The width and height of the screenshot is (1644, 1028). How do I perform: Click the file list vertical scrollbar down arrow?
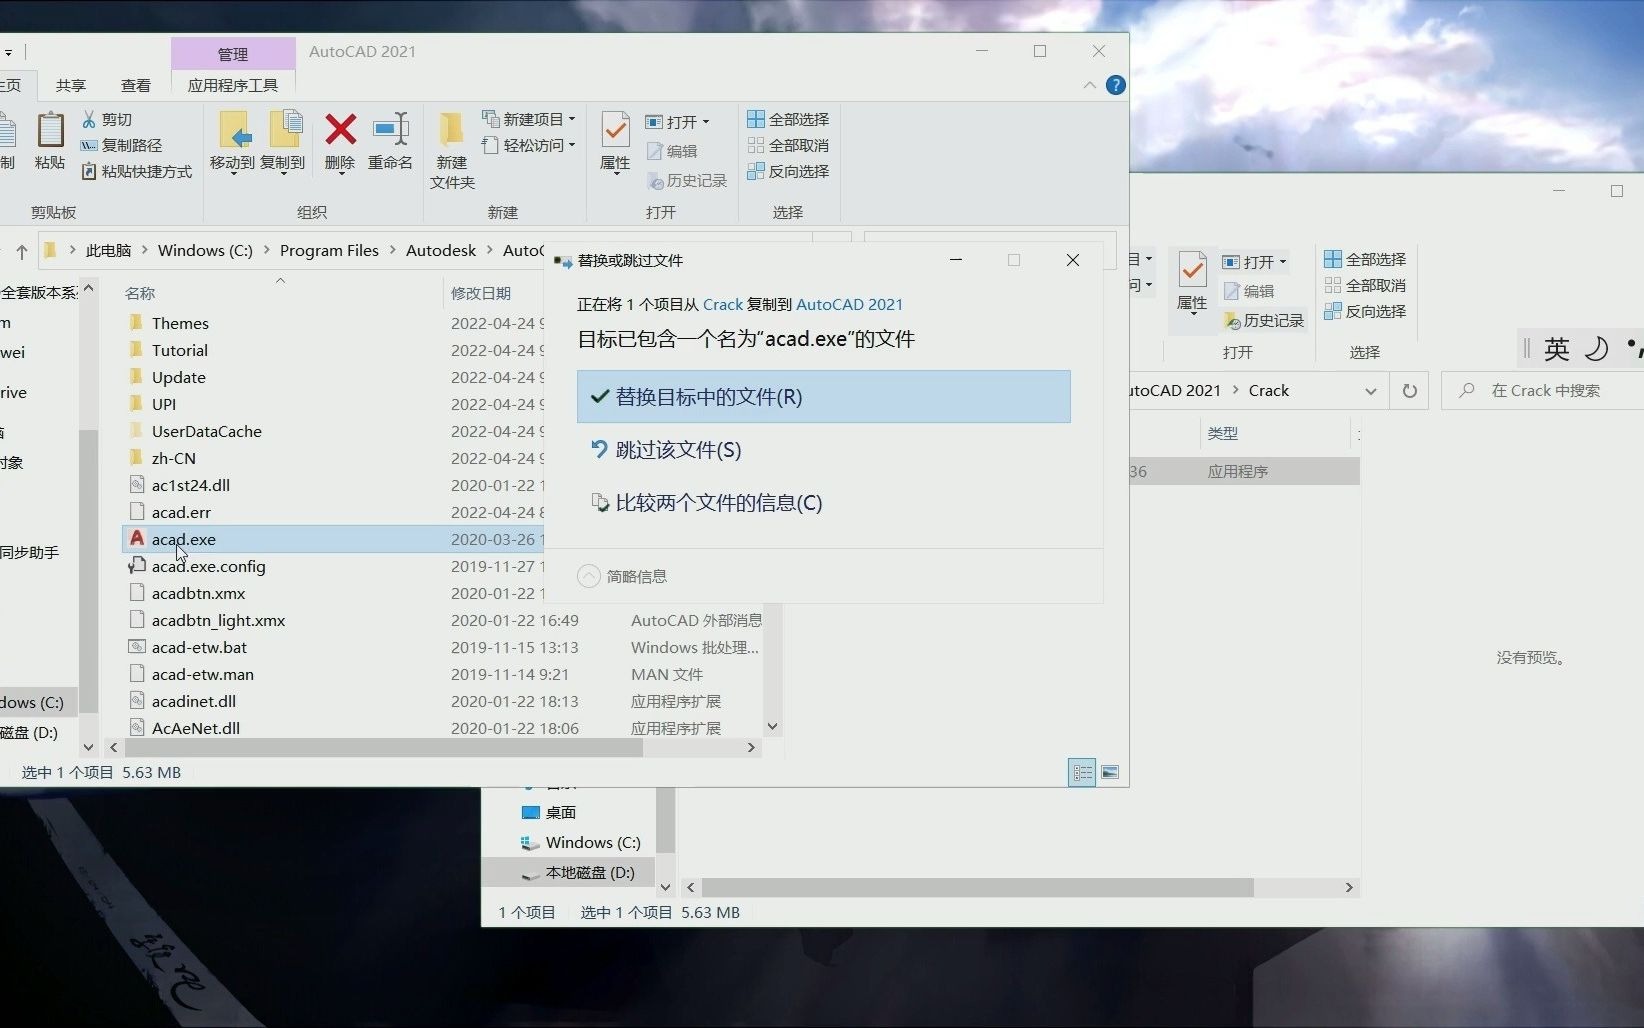[772, 726]
